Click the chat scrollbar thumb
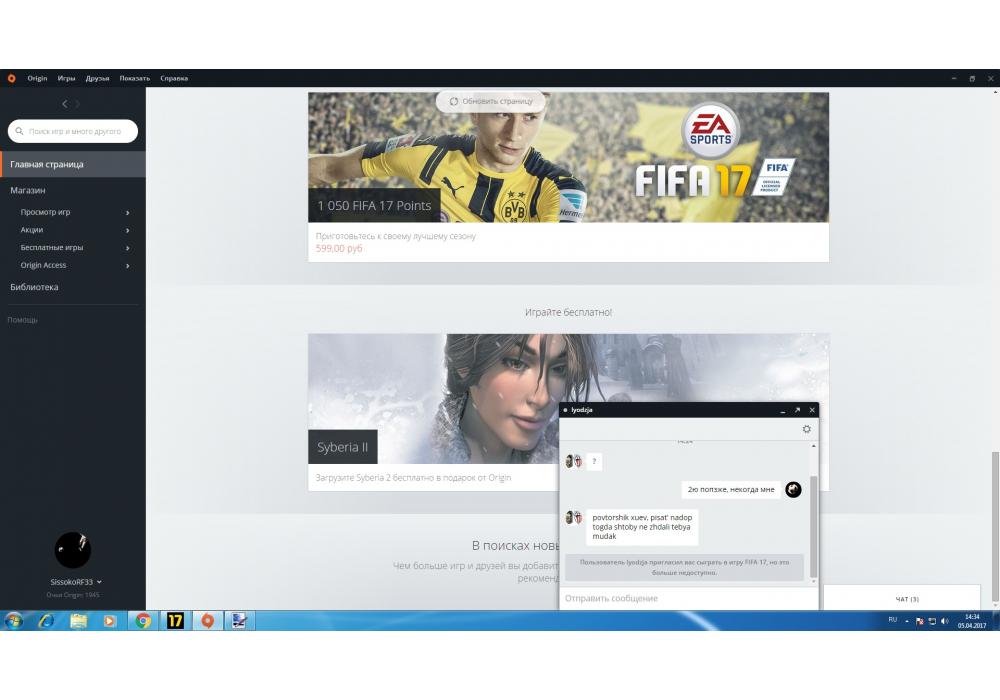This screenshot has width=1000, height=700. (x=814, y=526)
